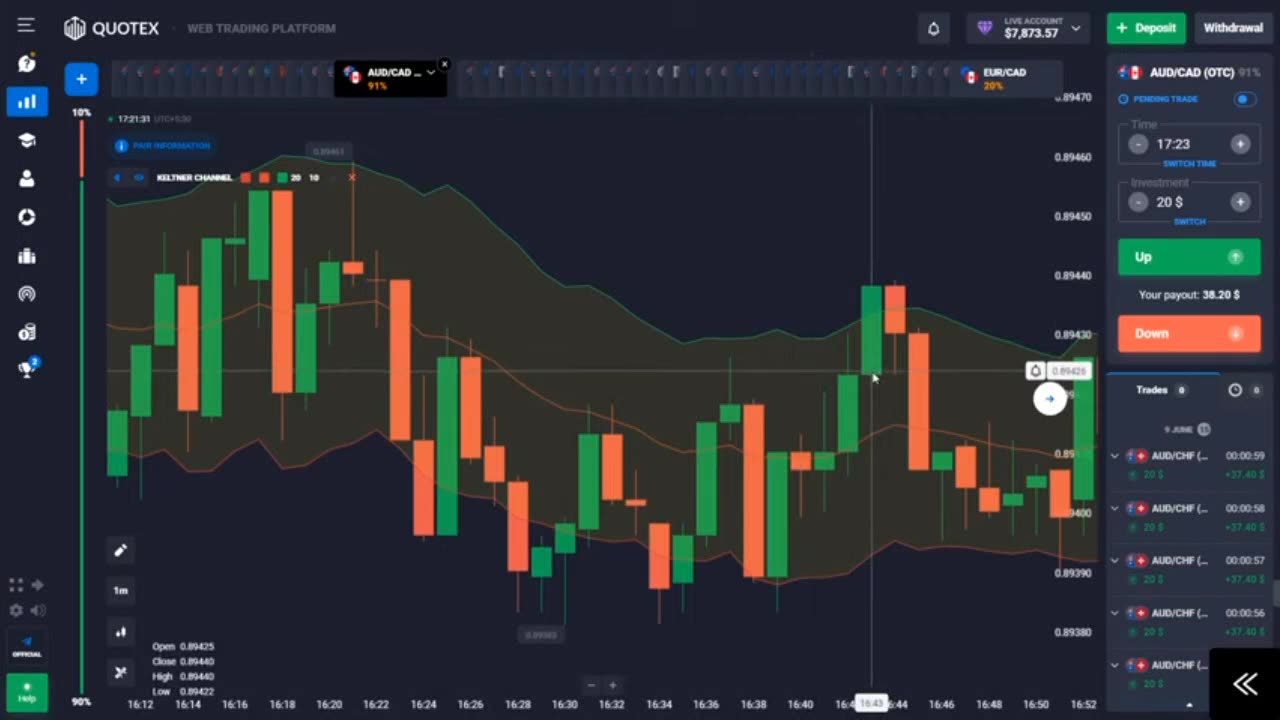
Task: Click the white scroll-to-latest arrow circle
Action: point(1049,399)
